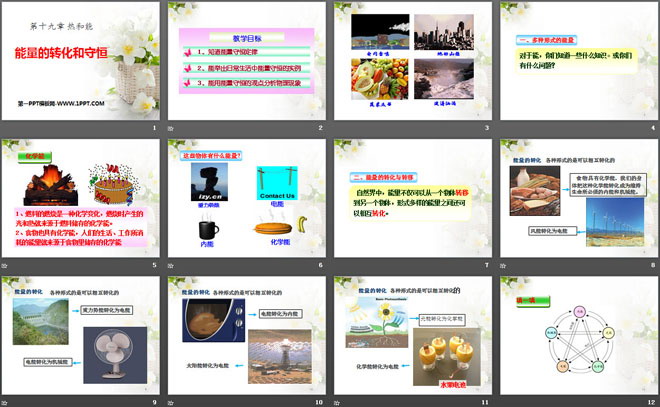Click slide number label 3
660x407 pixels.
coord(487,128)
